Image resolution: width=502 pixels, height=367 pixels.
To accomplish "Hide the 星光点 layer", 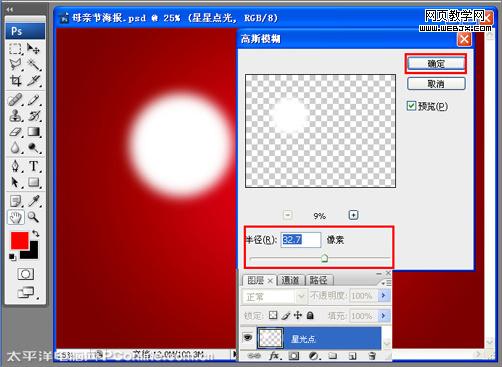I will (248, 337).
